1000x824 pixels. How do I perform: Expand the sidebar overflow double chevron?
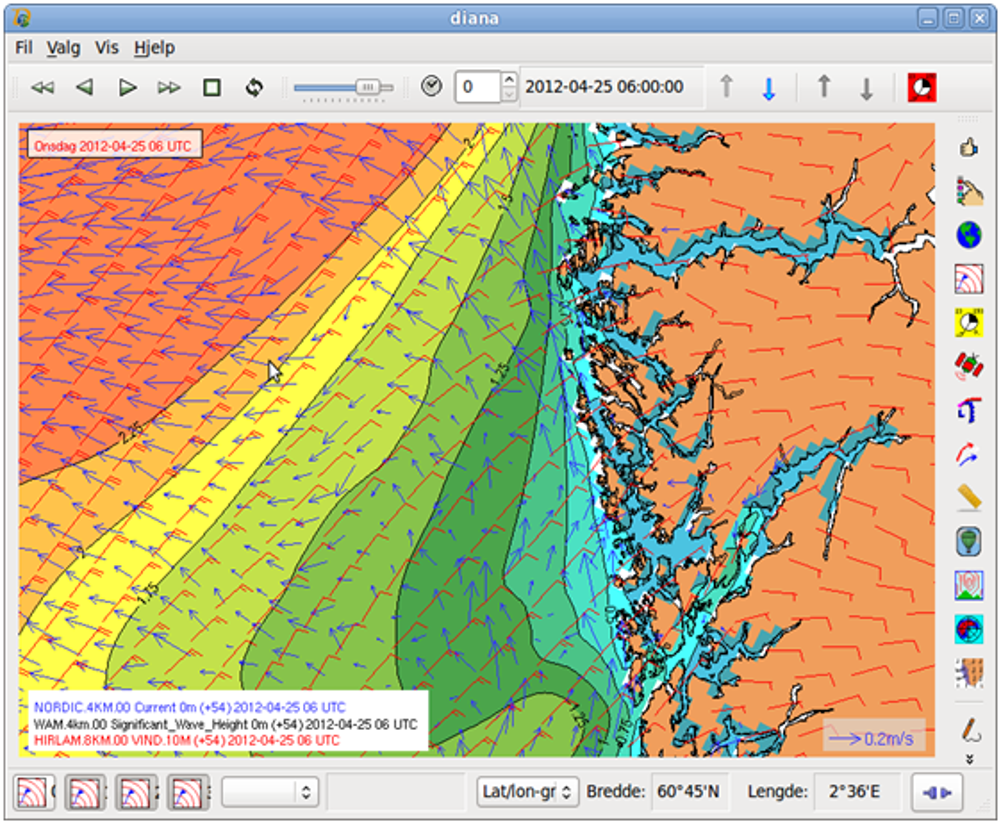(x=968, y=759)
